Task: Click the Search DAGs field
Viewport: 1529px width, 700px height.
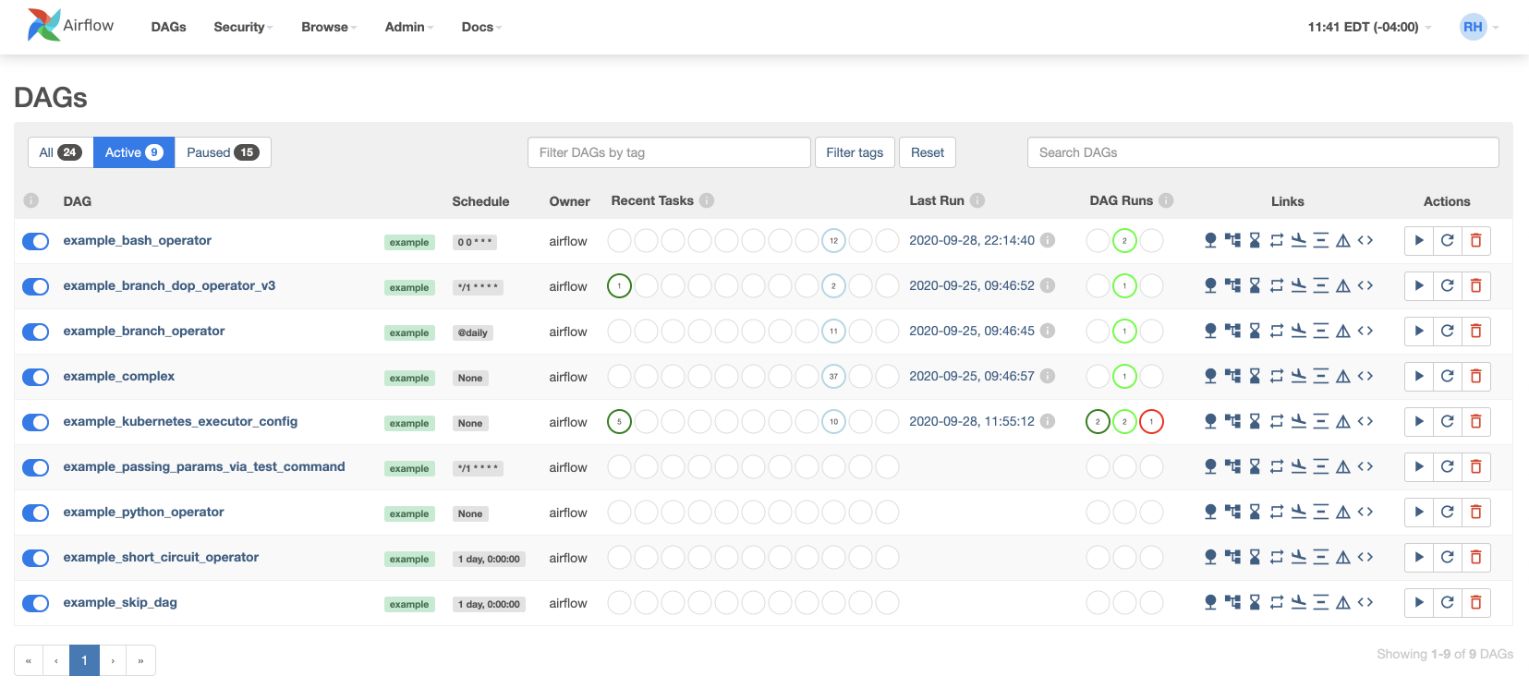Action: 1263,152
